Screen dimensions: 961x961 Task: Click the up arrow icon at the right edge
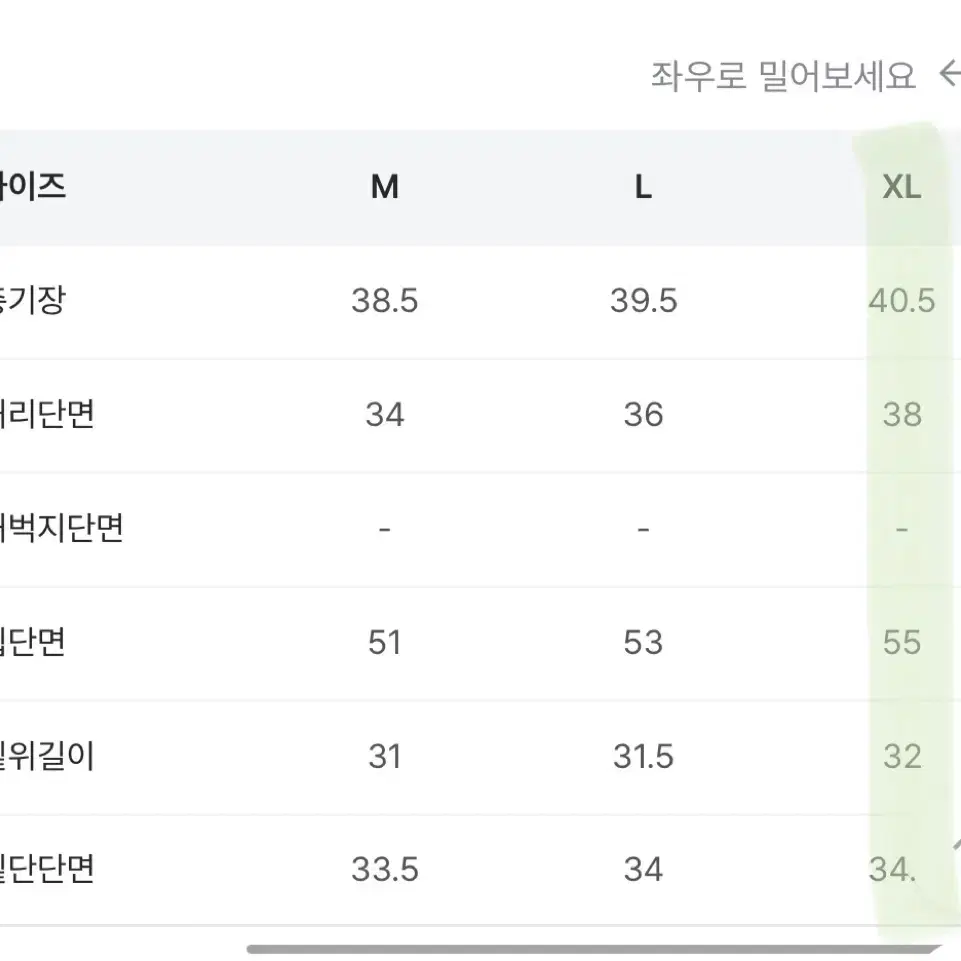pyautogui.click(x=957, y=846)
